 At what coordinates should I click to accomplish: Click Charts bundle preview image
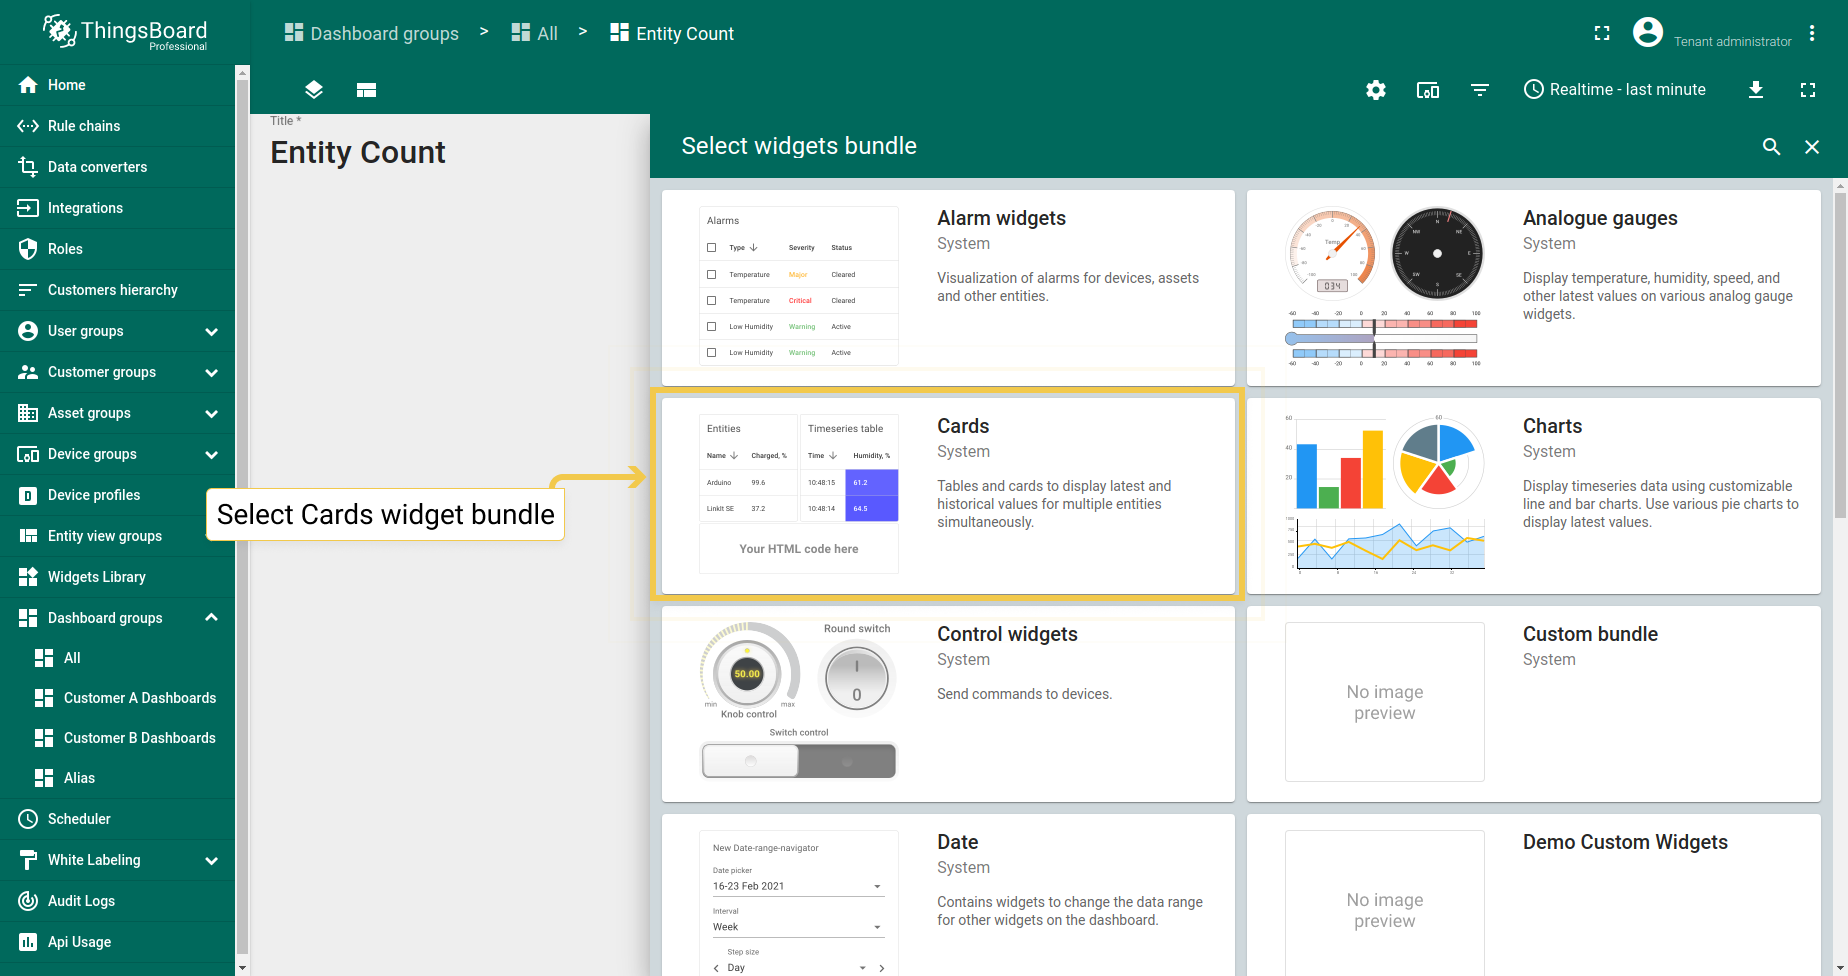1385,494
